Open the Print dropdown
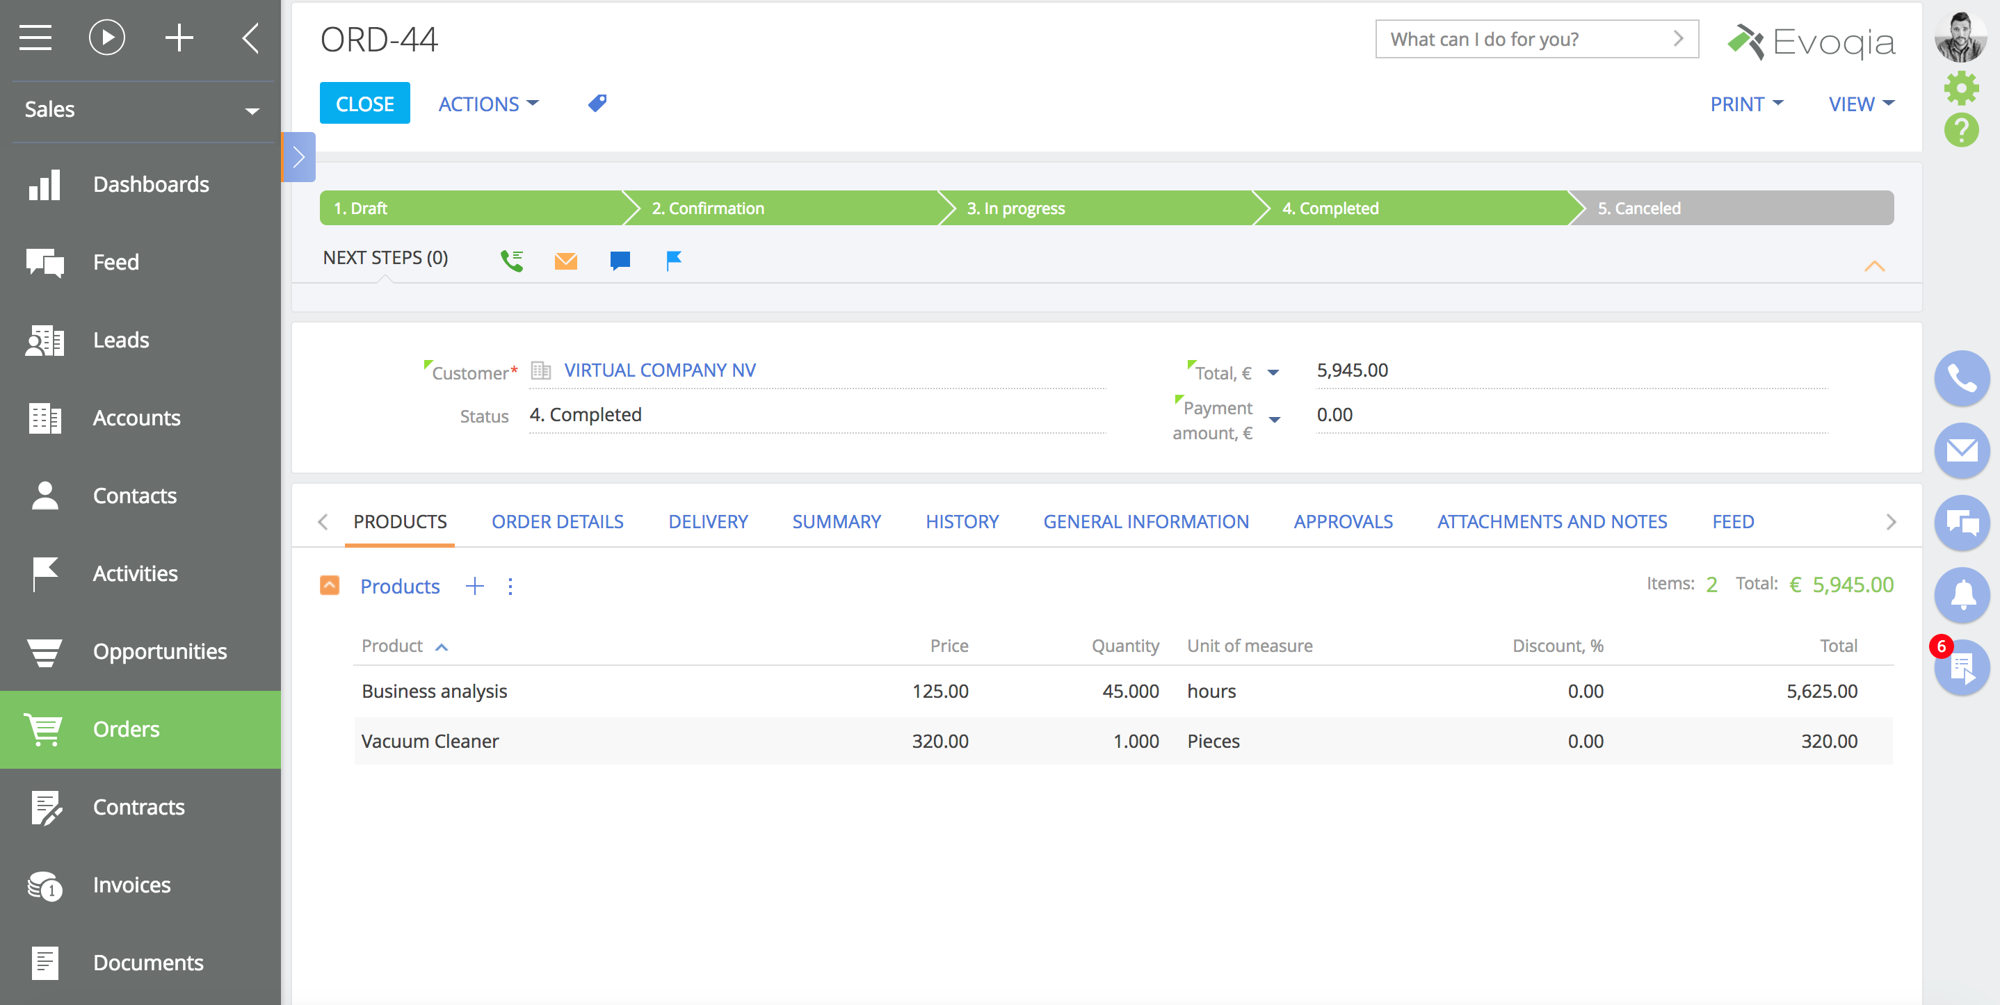Image resolution: width=2000 pixels, height=1005 pixels. pyautogui.click(x=1746, y=104)
